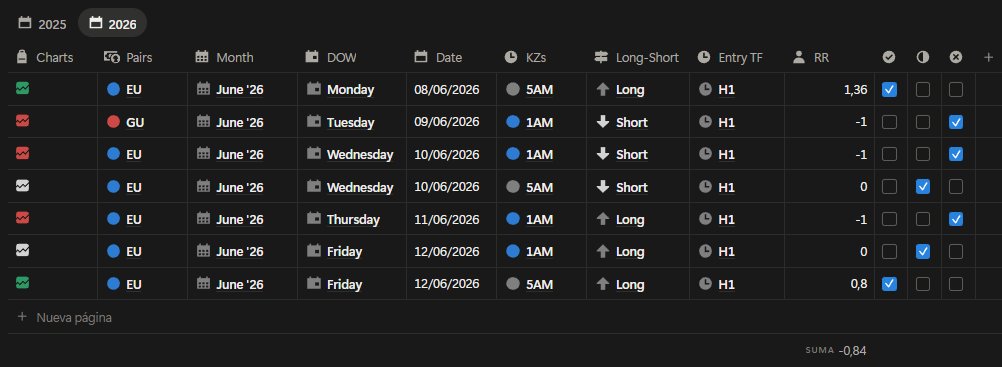Open the H1 entry in Tuesday row
1002x367 pixels.
click(x=727, y=122)
